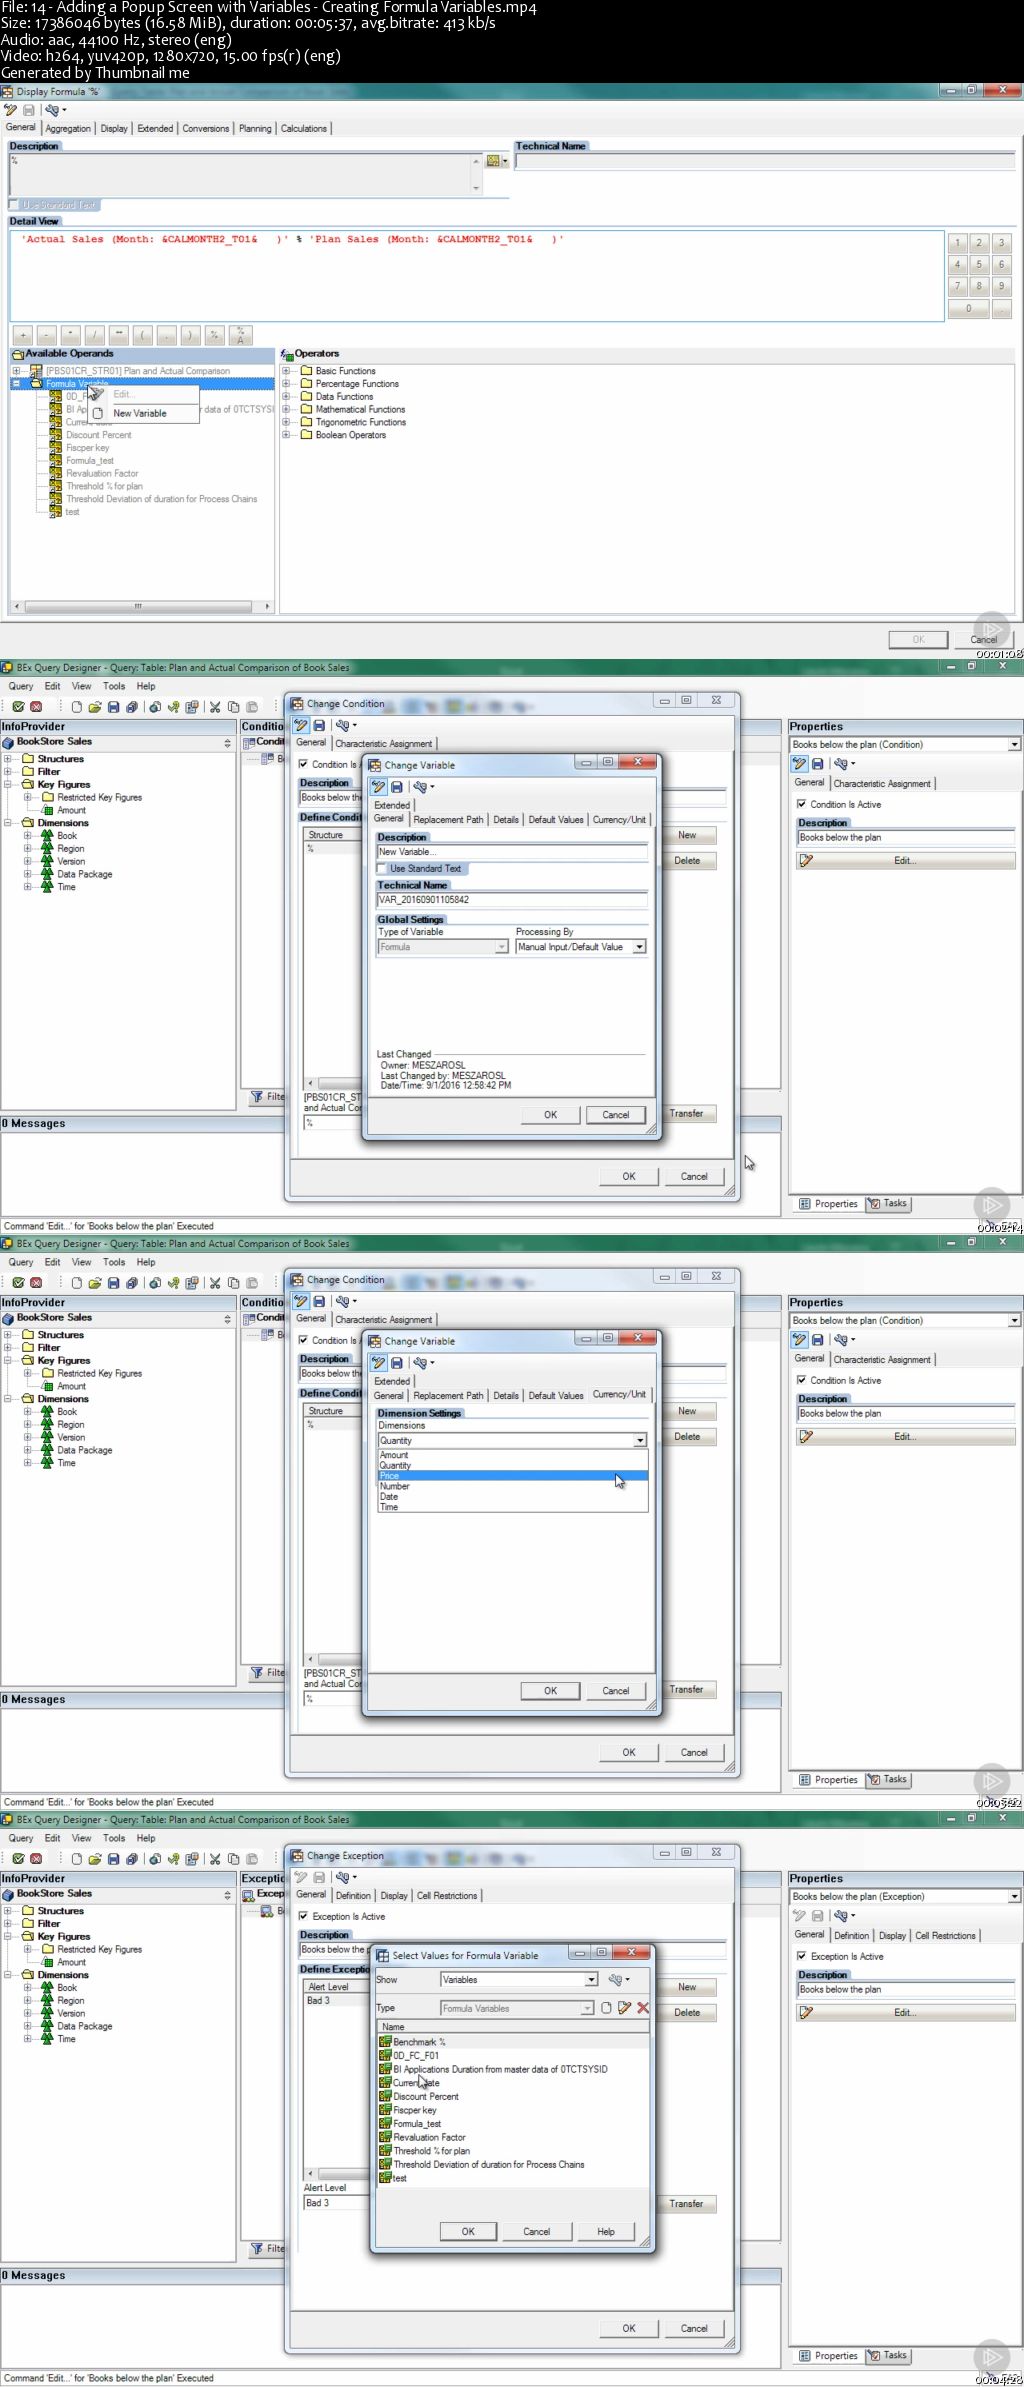This screenshot has width=1024, height=2387.
Task: Click the Description field containing New Variable...
Action: click(x=512, y=851)
